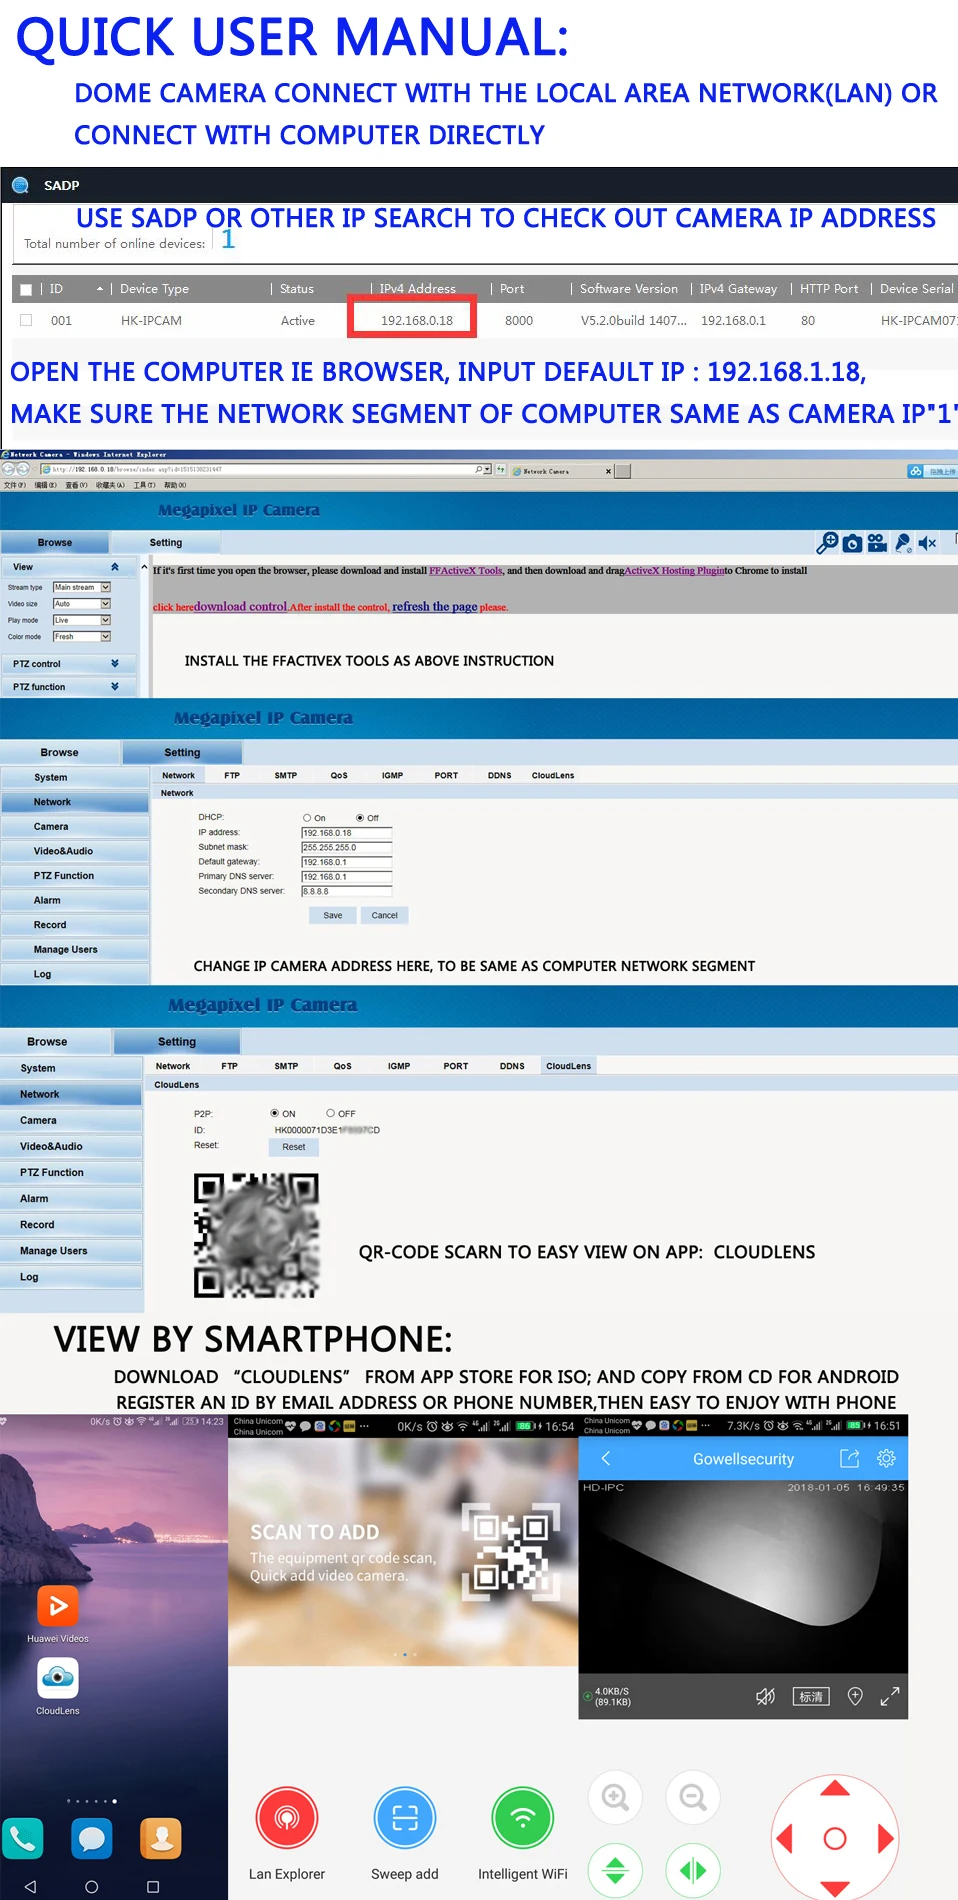Activate the microphone talk icon

click(903, 543)
